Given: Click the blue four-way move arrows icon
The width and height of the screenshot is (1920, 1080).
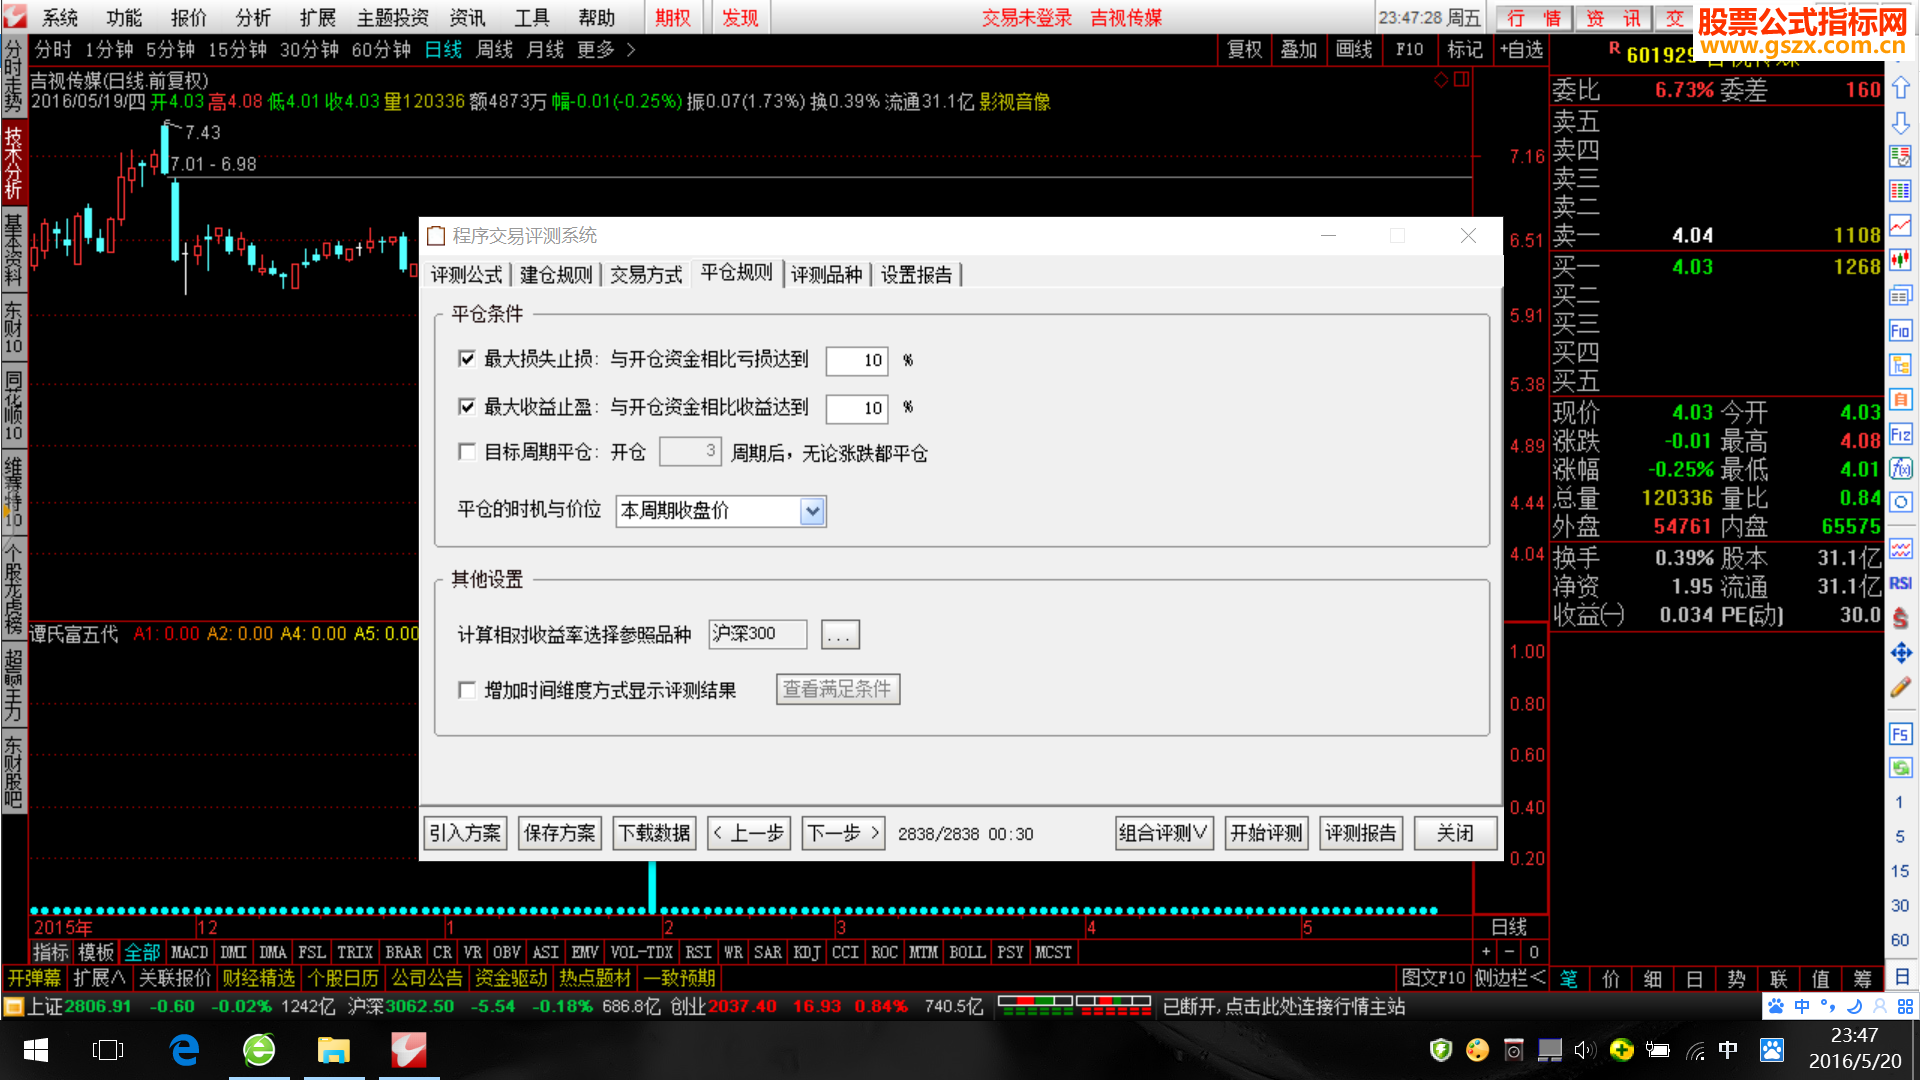Looking at the screenshot, I should click(1900, 653).
